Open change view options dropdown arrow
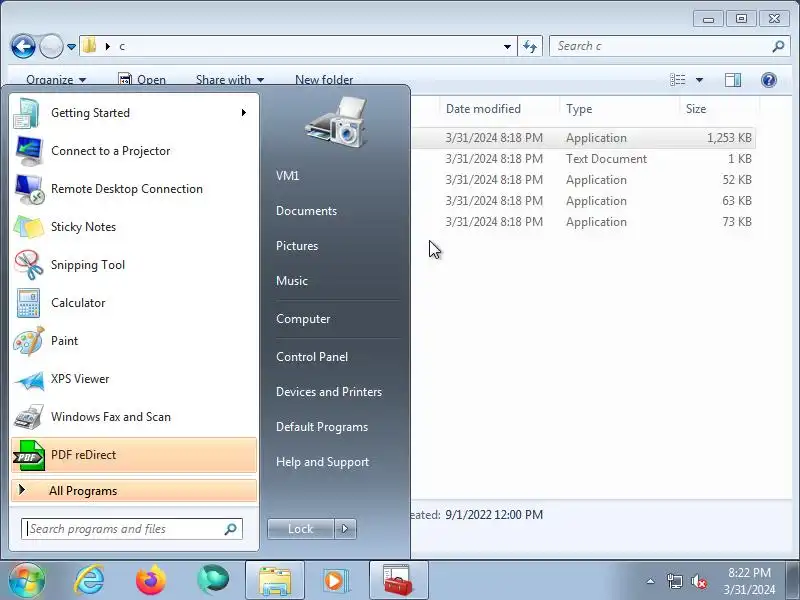The width and height of the screenshot is (800, 600). (699, 80)
